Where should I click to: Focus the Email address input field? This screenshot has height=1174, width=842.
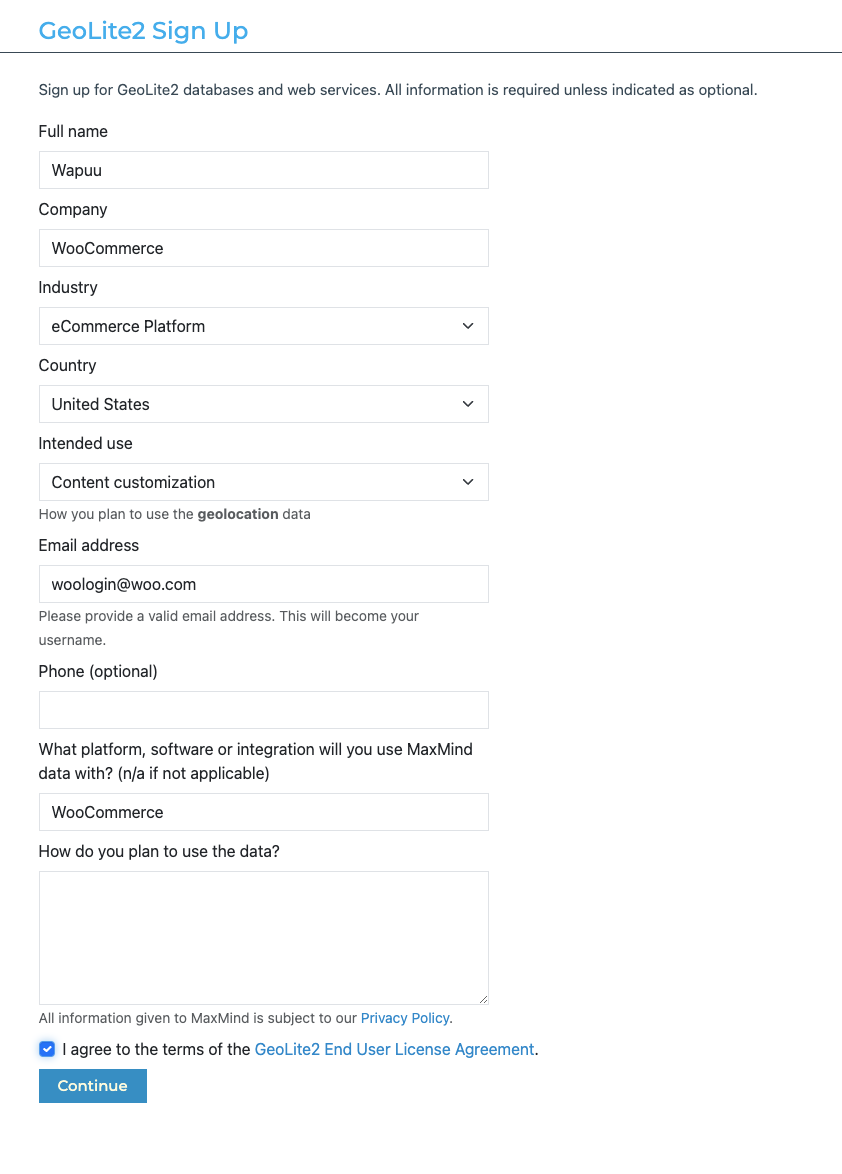point(263,584)
